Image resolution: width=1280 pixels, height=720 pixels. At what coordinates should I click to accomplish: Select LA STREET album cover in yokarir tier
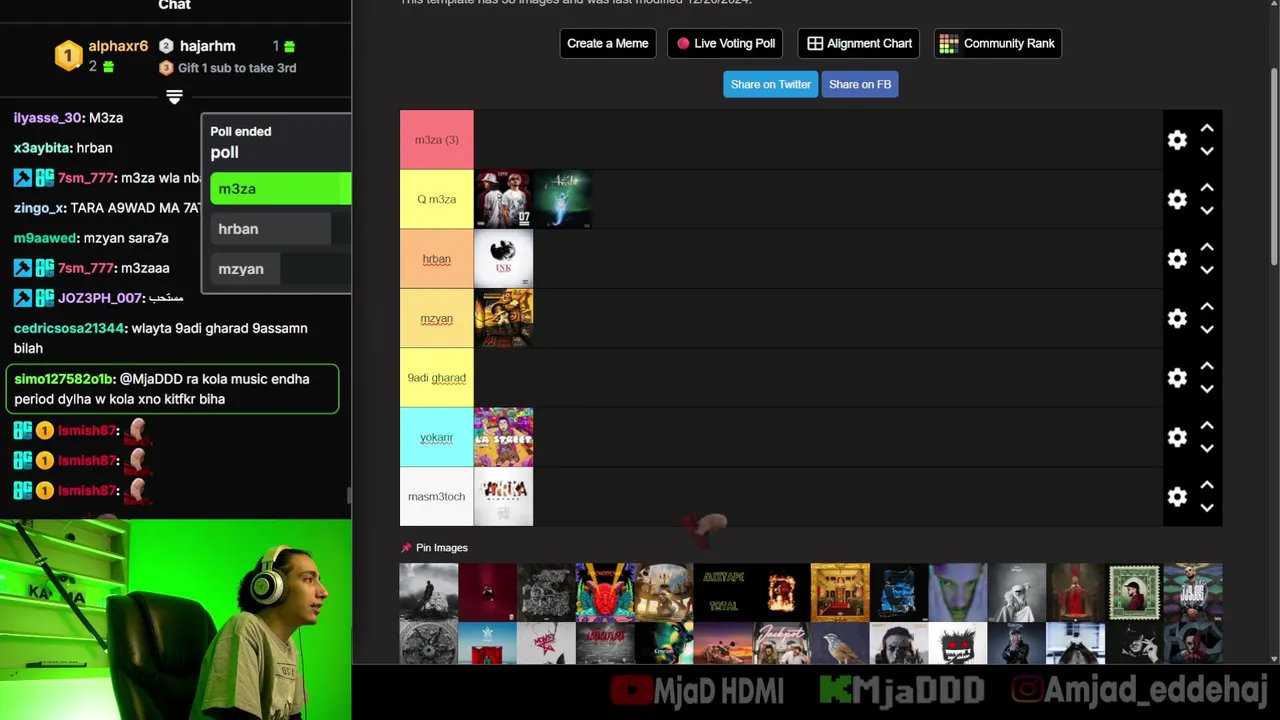tap(503, 437)
